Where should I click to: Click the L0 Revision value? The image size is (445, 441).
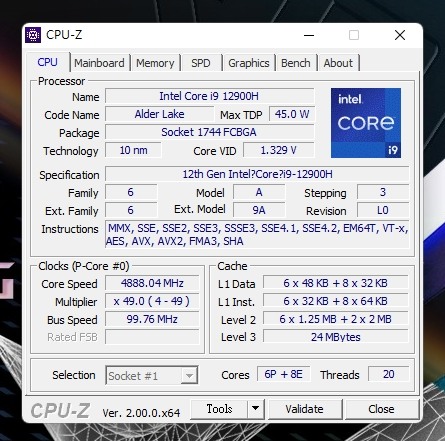(383, 210)
